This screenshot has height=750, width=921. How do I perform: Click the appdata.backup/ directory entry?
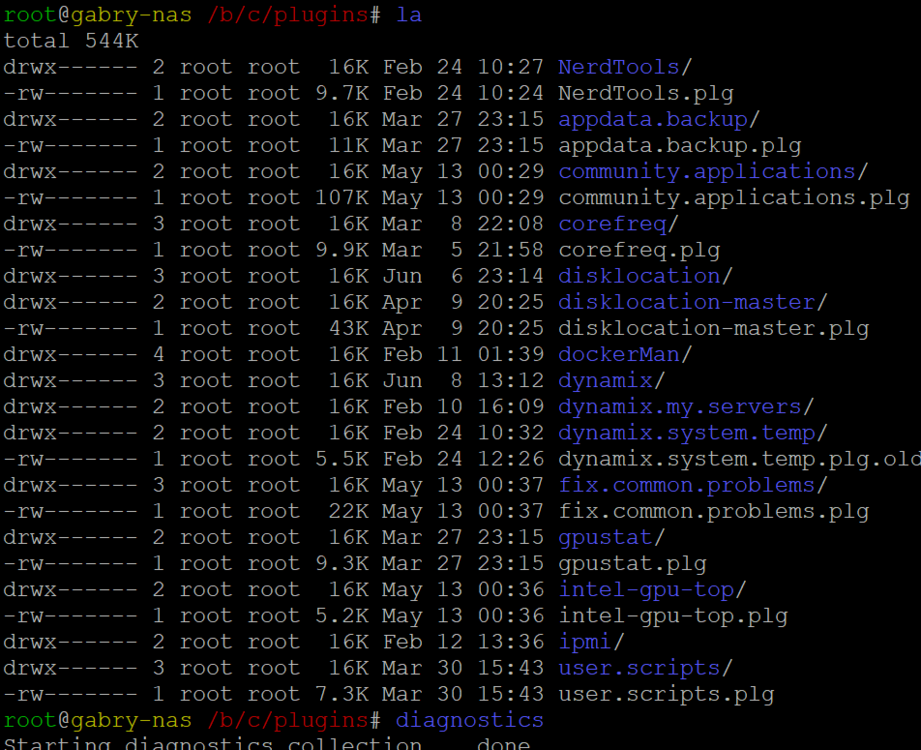point(659,119)
